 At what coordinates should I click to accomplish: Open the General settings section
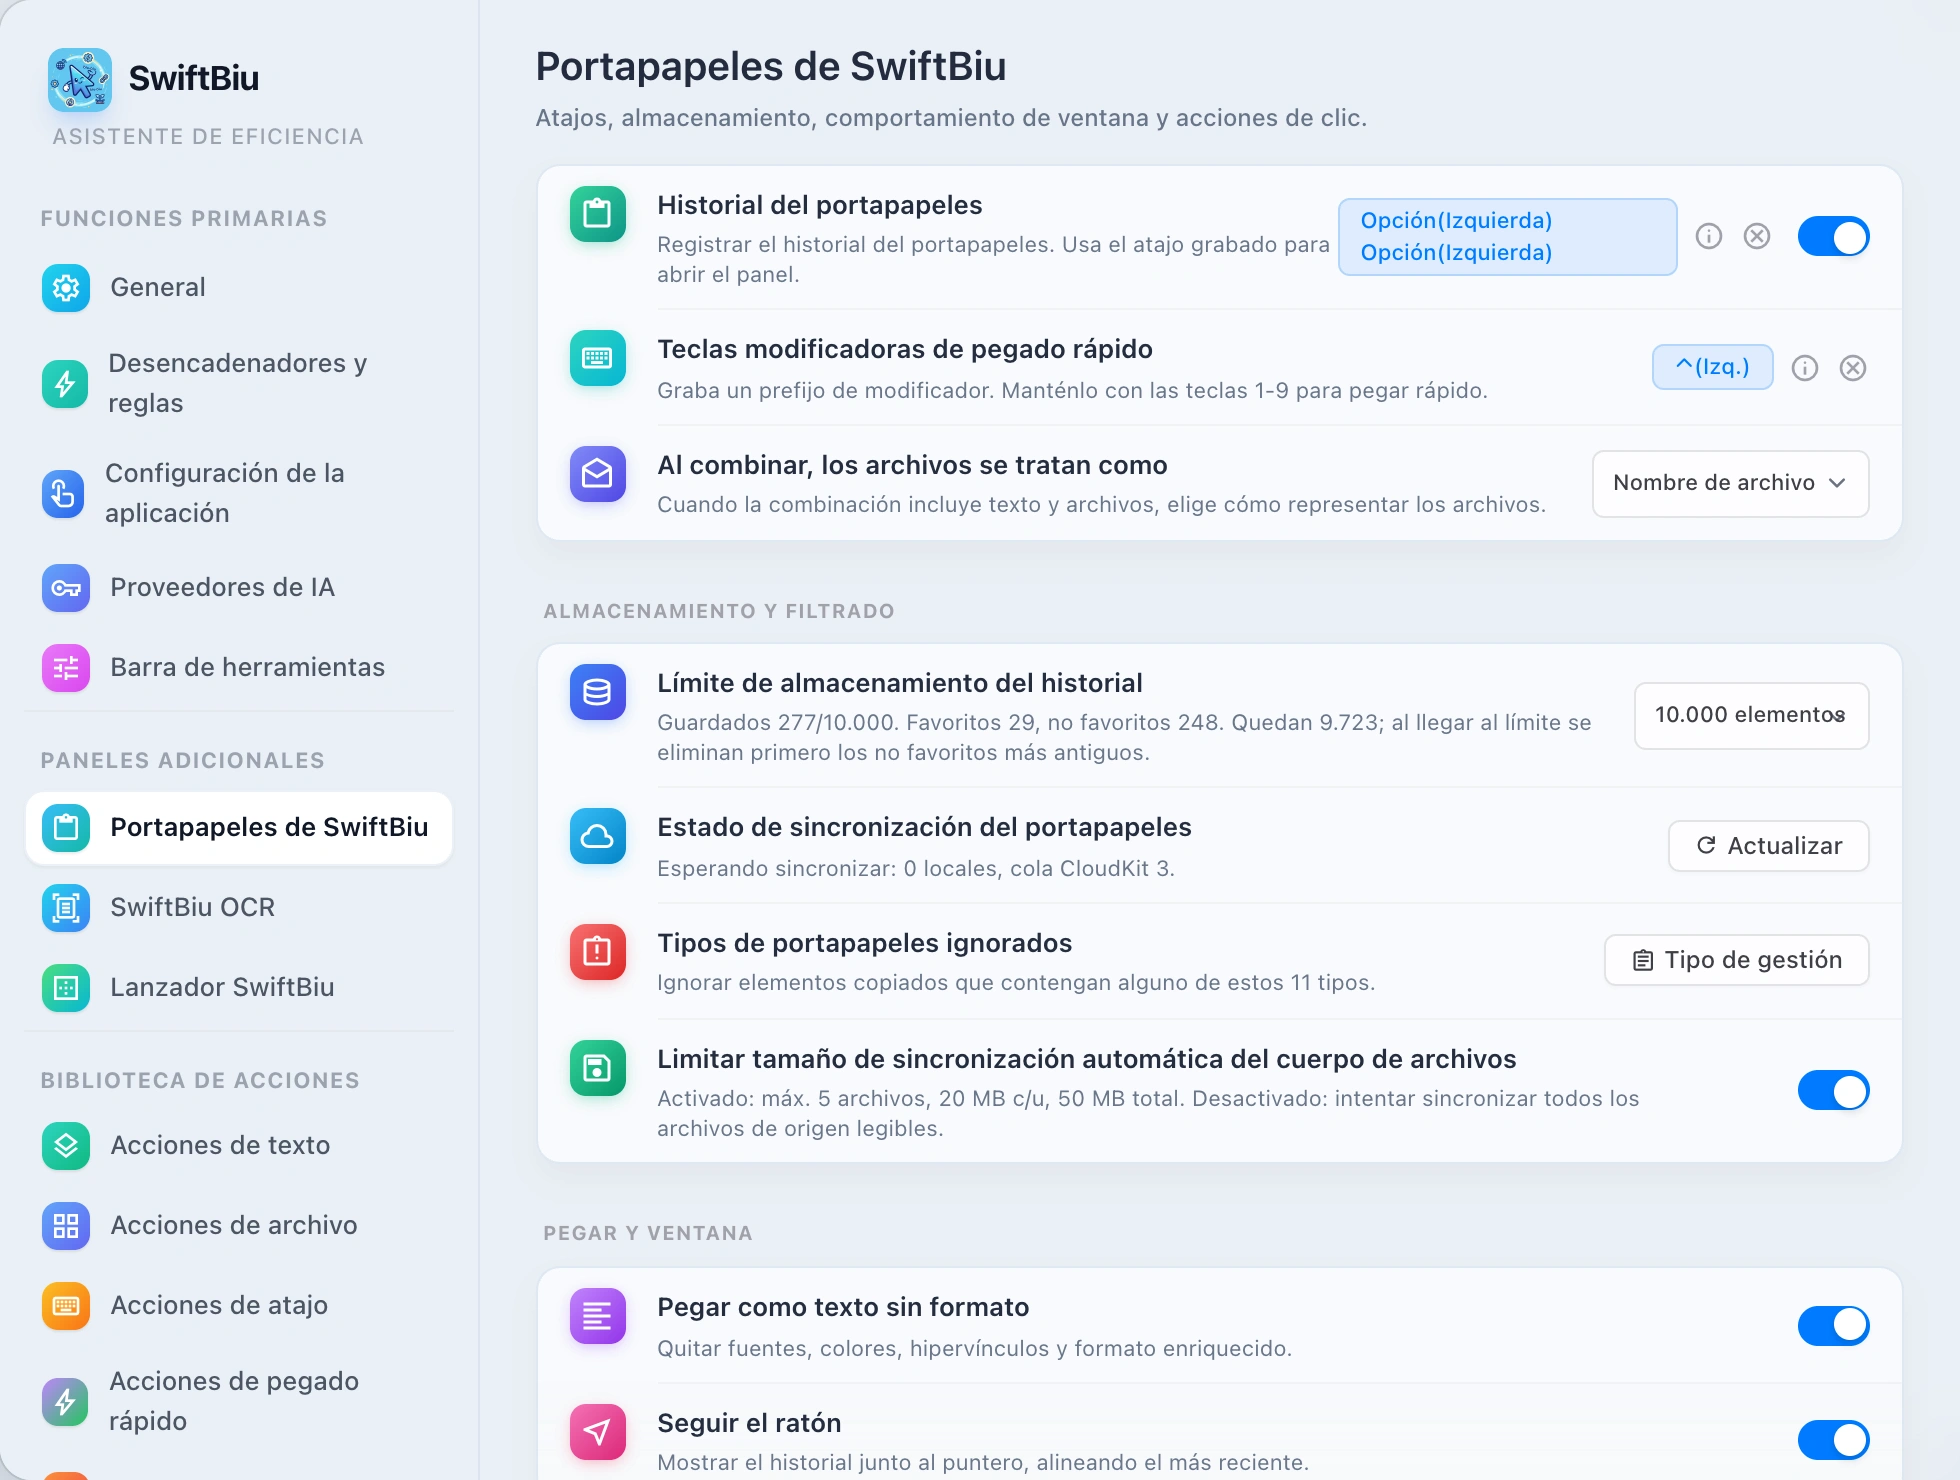(x=238, y=288)
